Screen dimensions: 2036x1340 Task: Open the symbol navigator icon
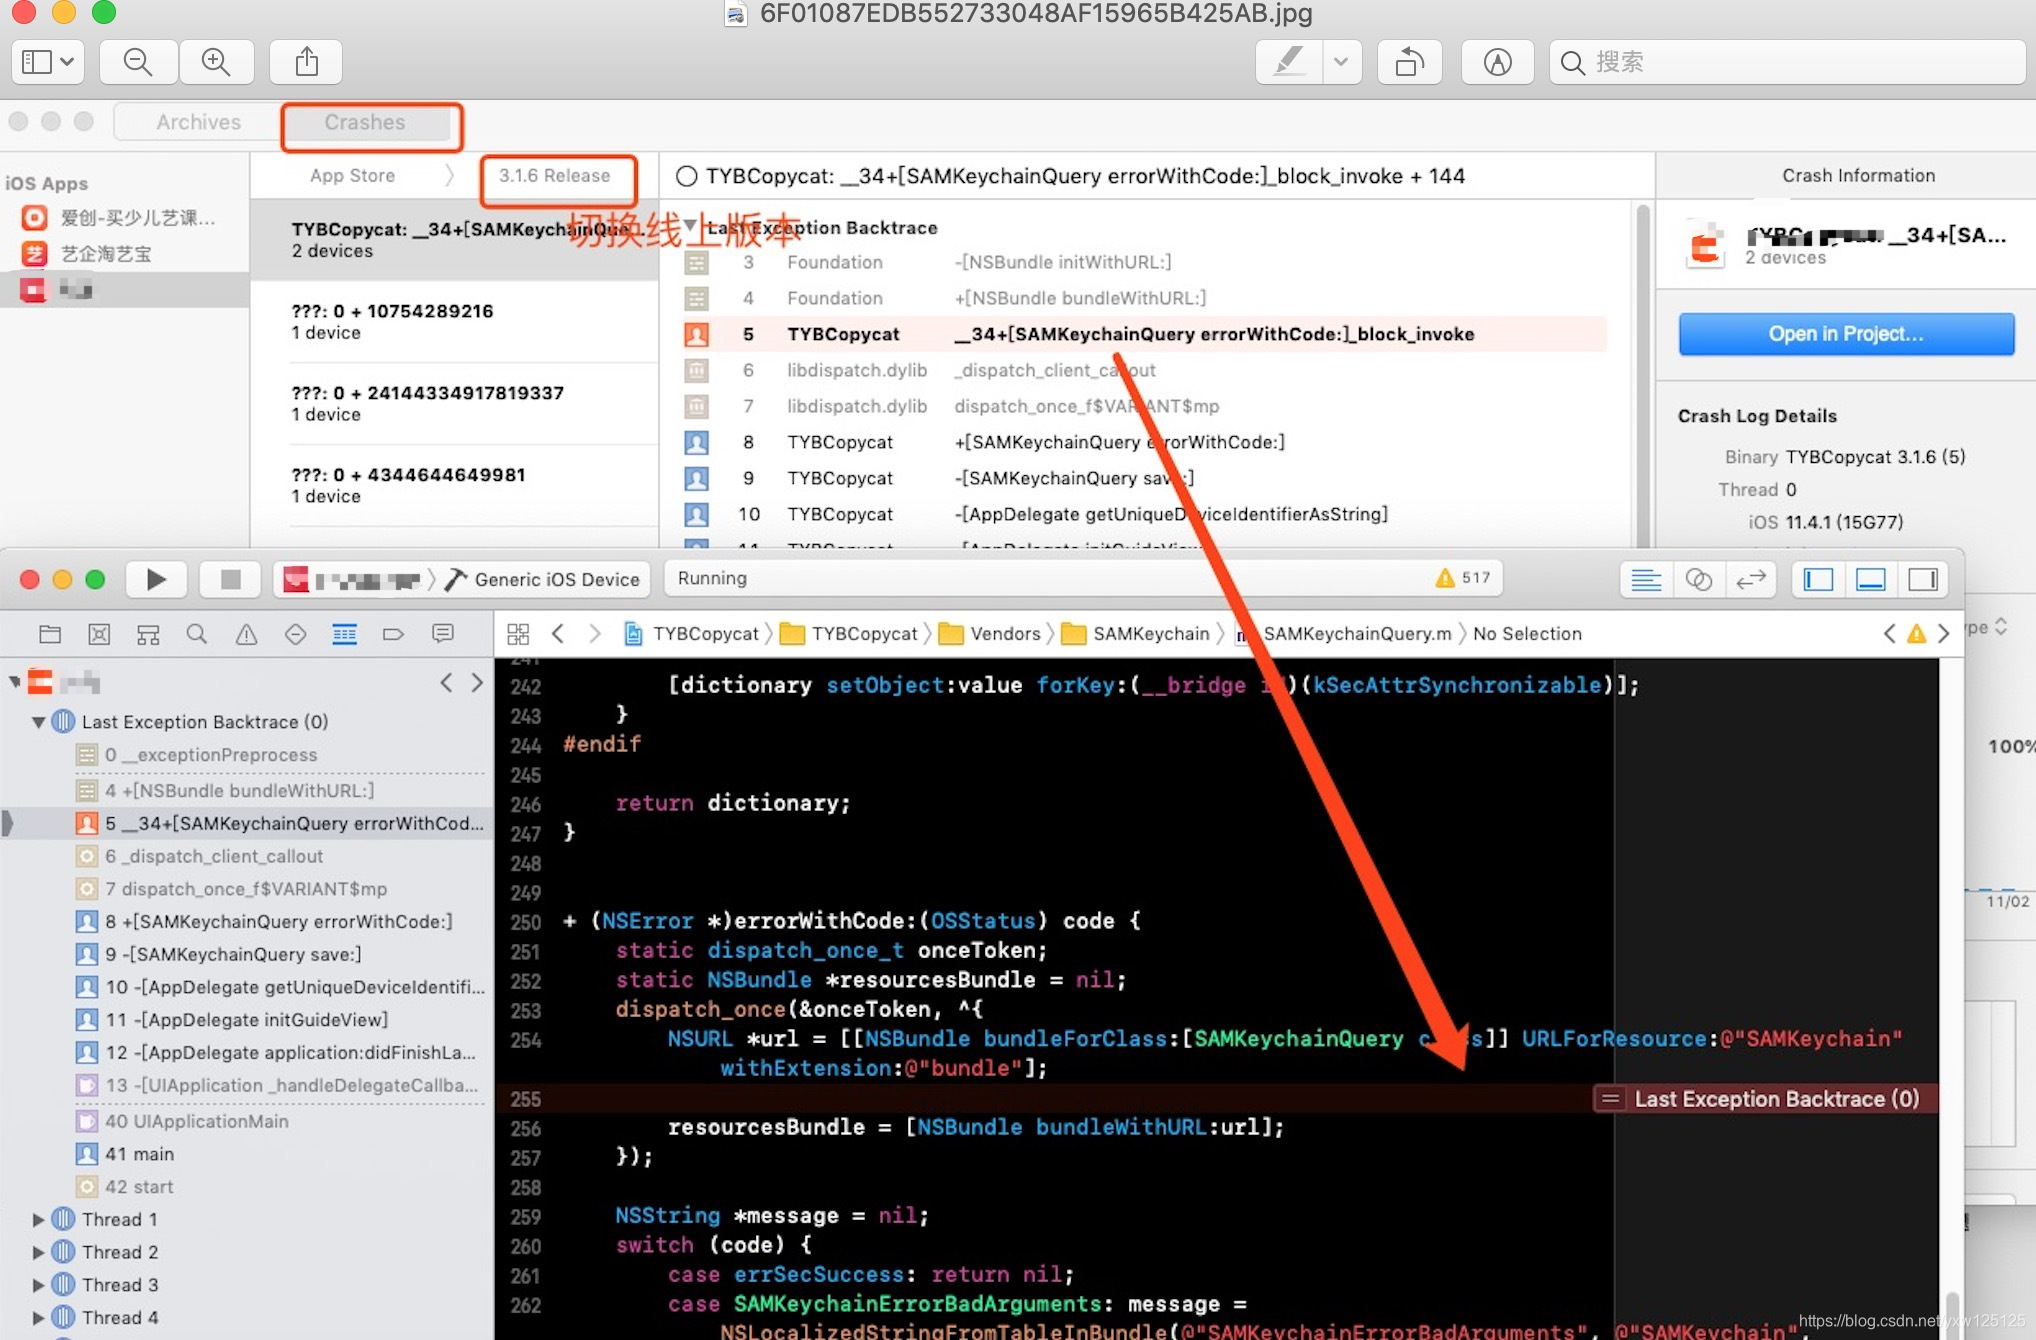(148, 634)
